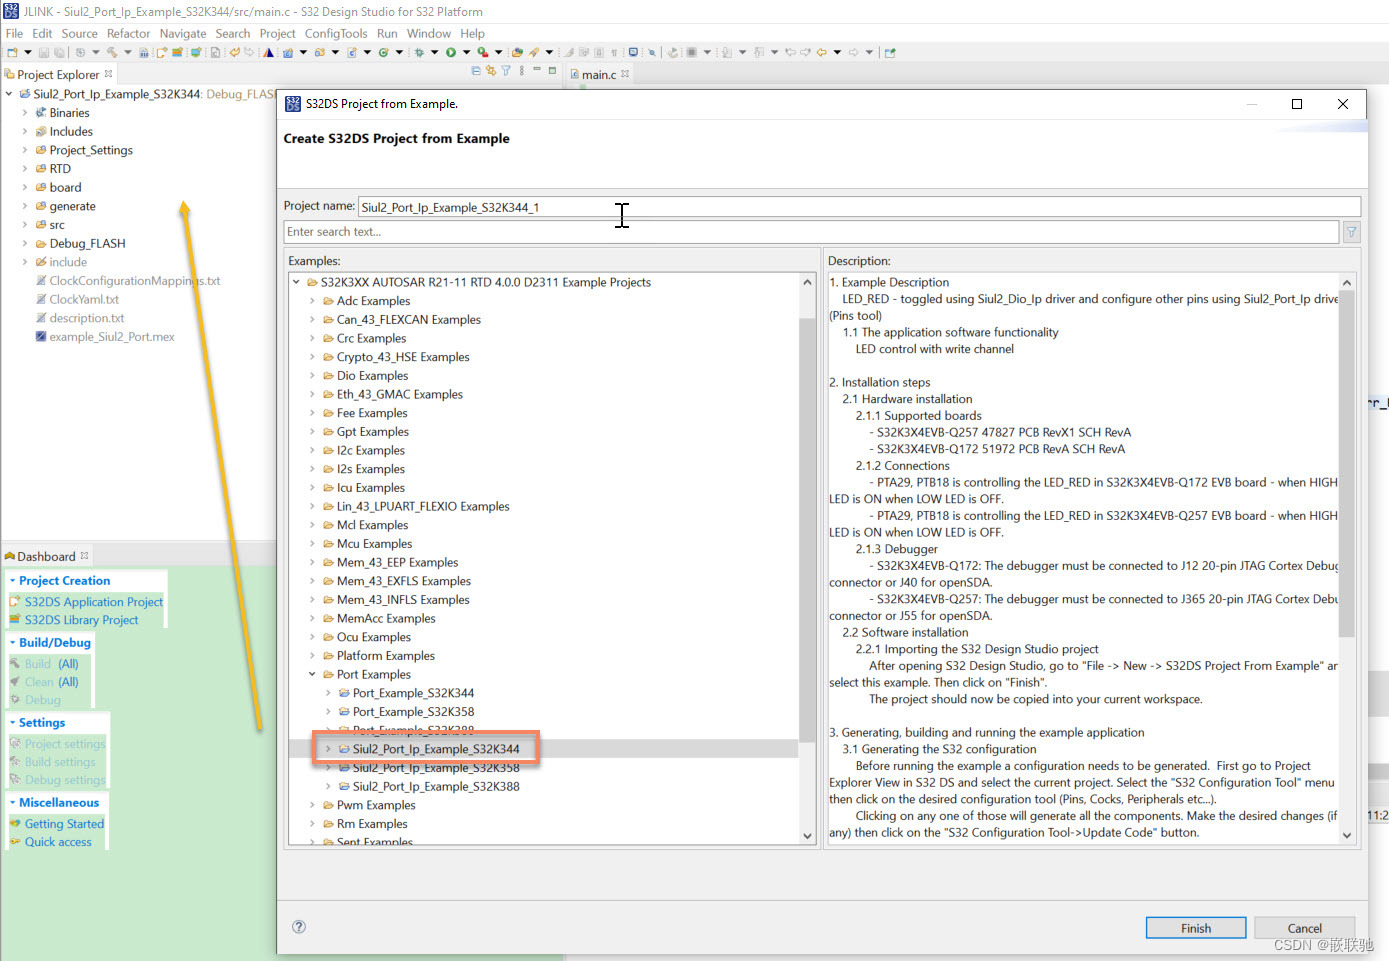Collapse all in Project Explorer

[x=476, y=71]
